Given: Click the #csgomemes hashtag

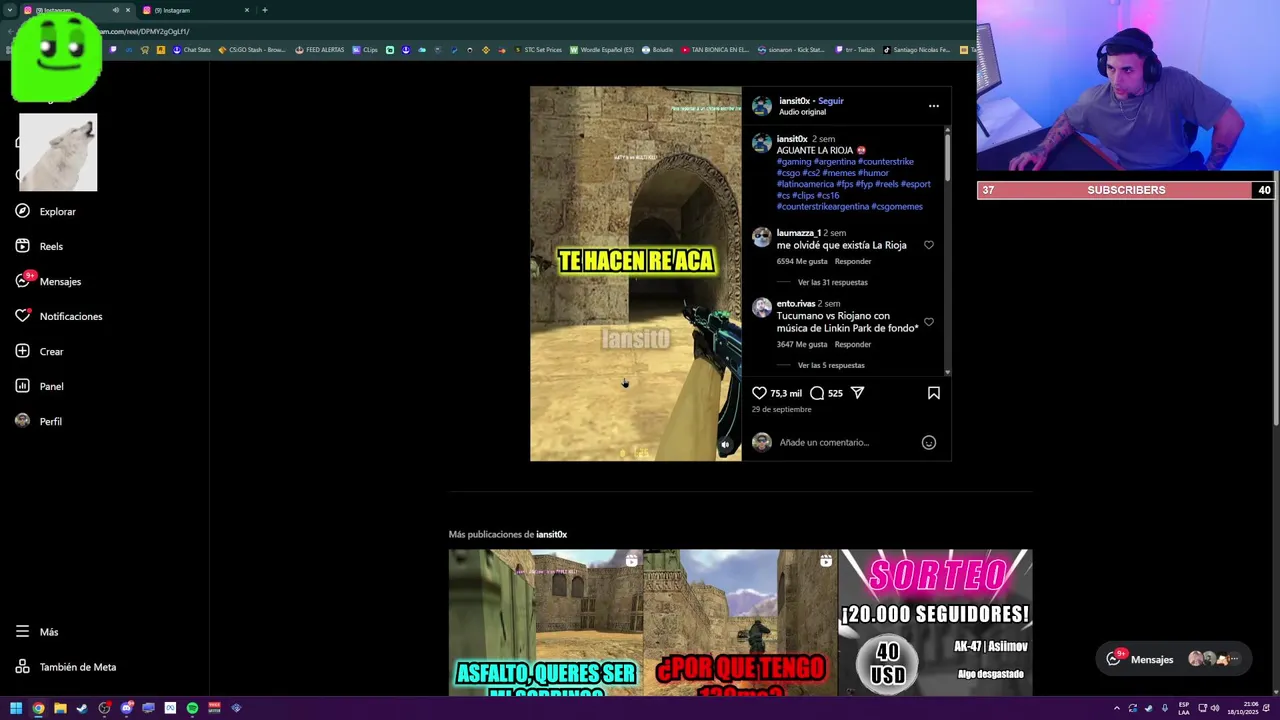Looking at the screenshot, I should pyautogui.click(x=897, y=207).
